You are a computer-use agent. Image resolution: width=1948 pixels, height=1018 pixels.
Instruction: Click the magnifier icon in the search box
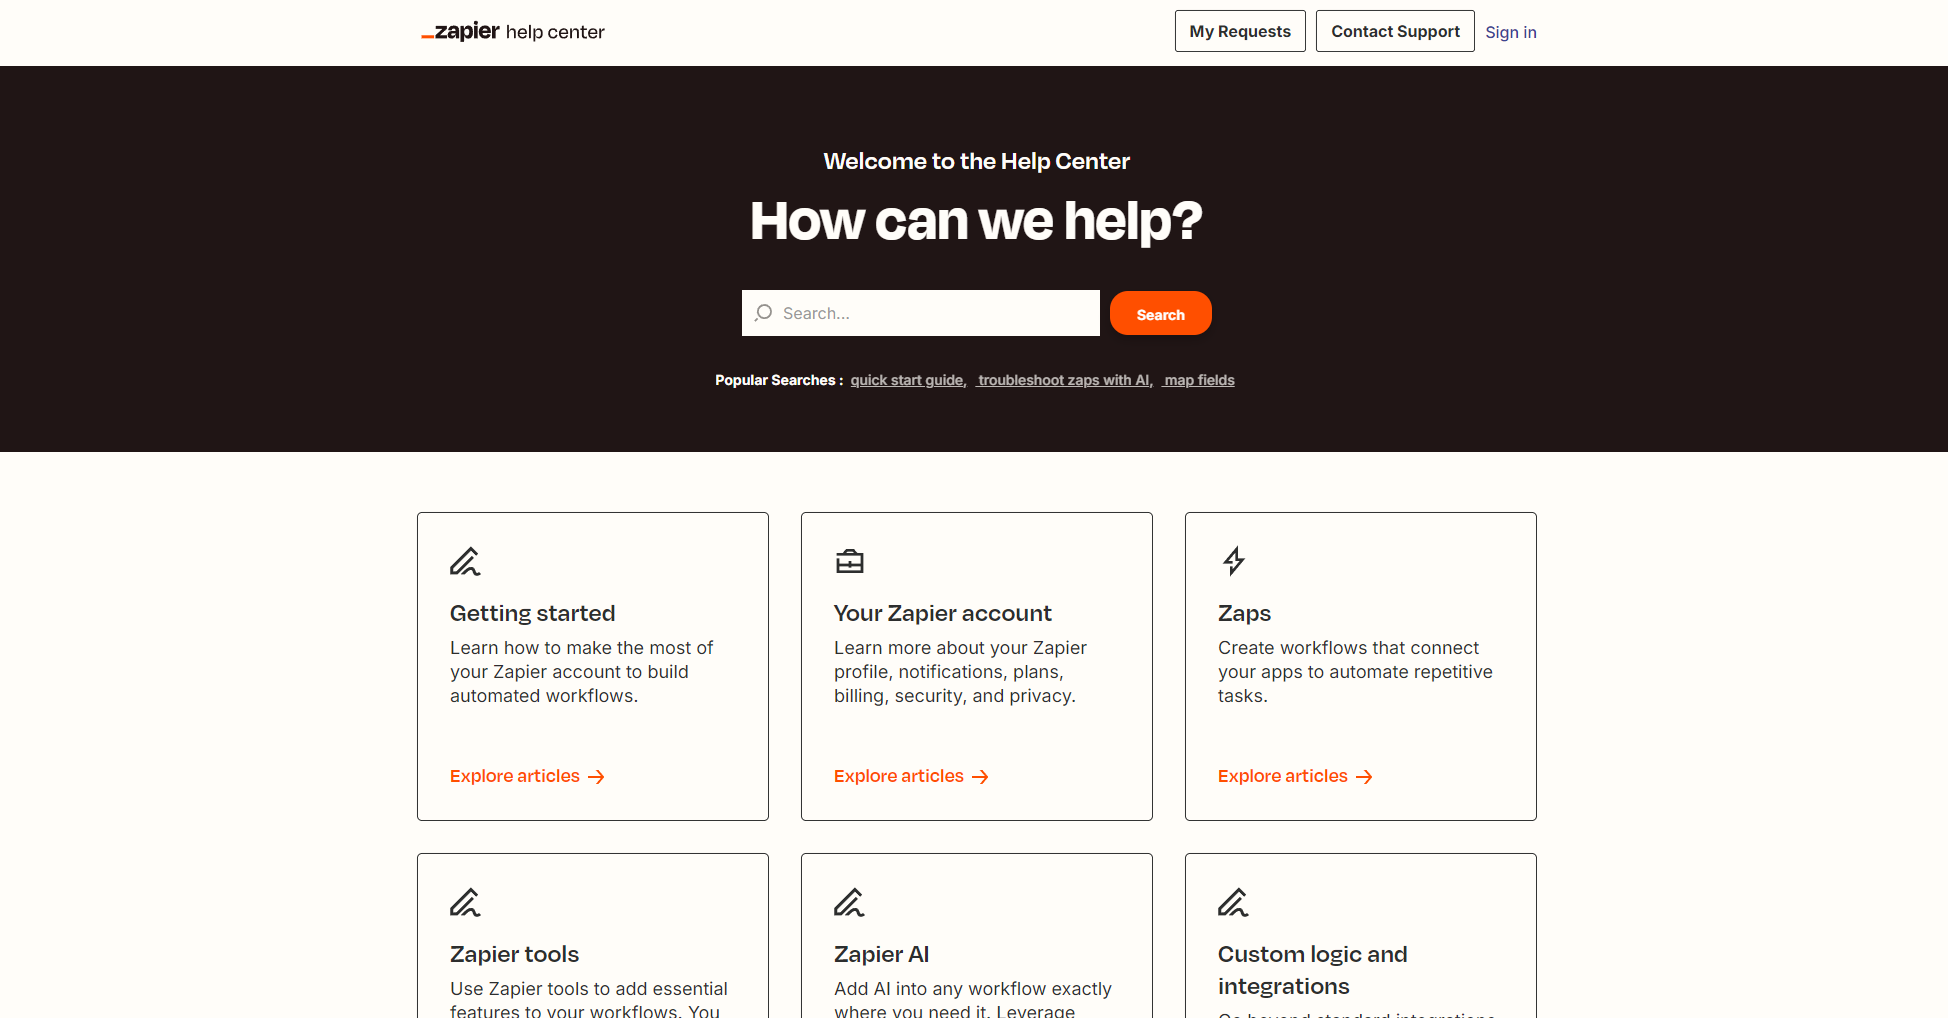[x=764, y=313]
